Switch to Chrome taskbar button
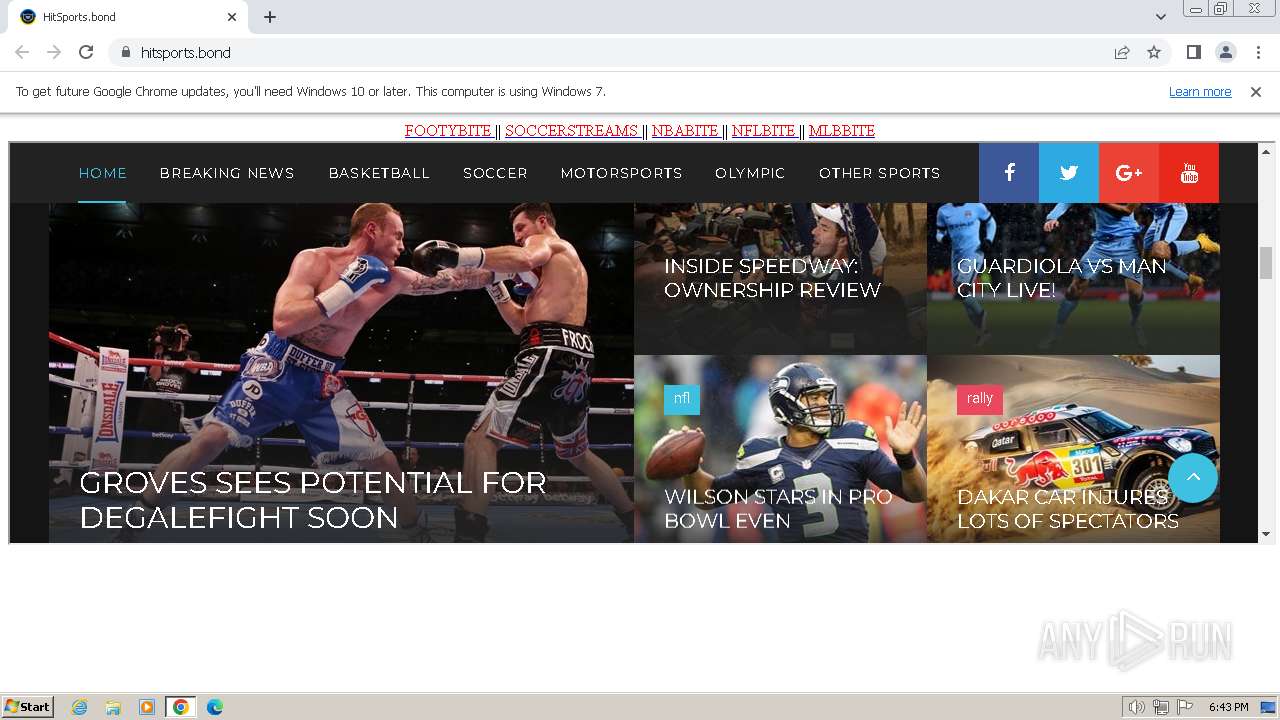The width and height of the screenshot is (1280, 720). pos(181,707)
